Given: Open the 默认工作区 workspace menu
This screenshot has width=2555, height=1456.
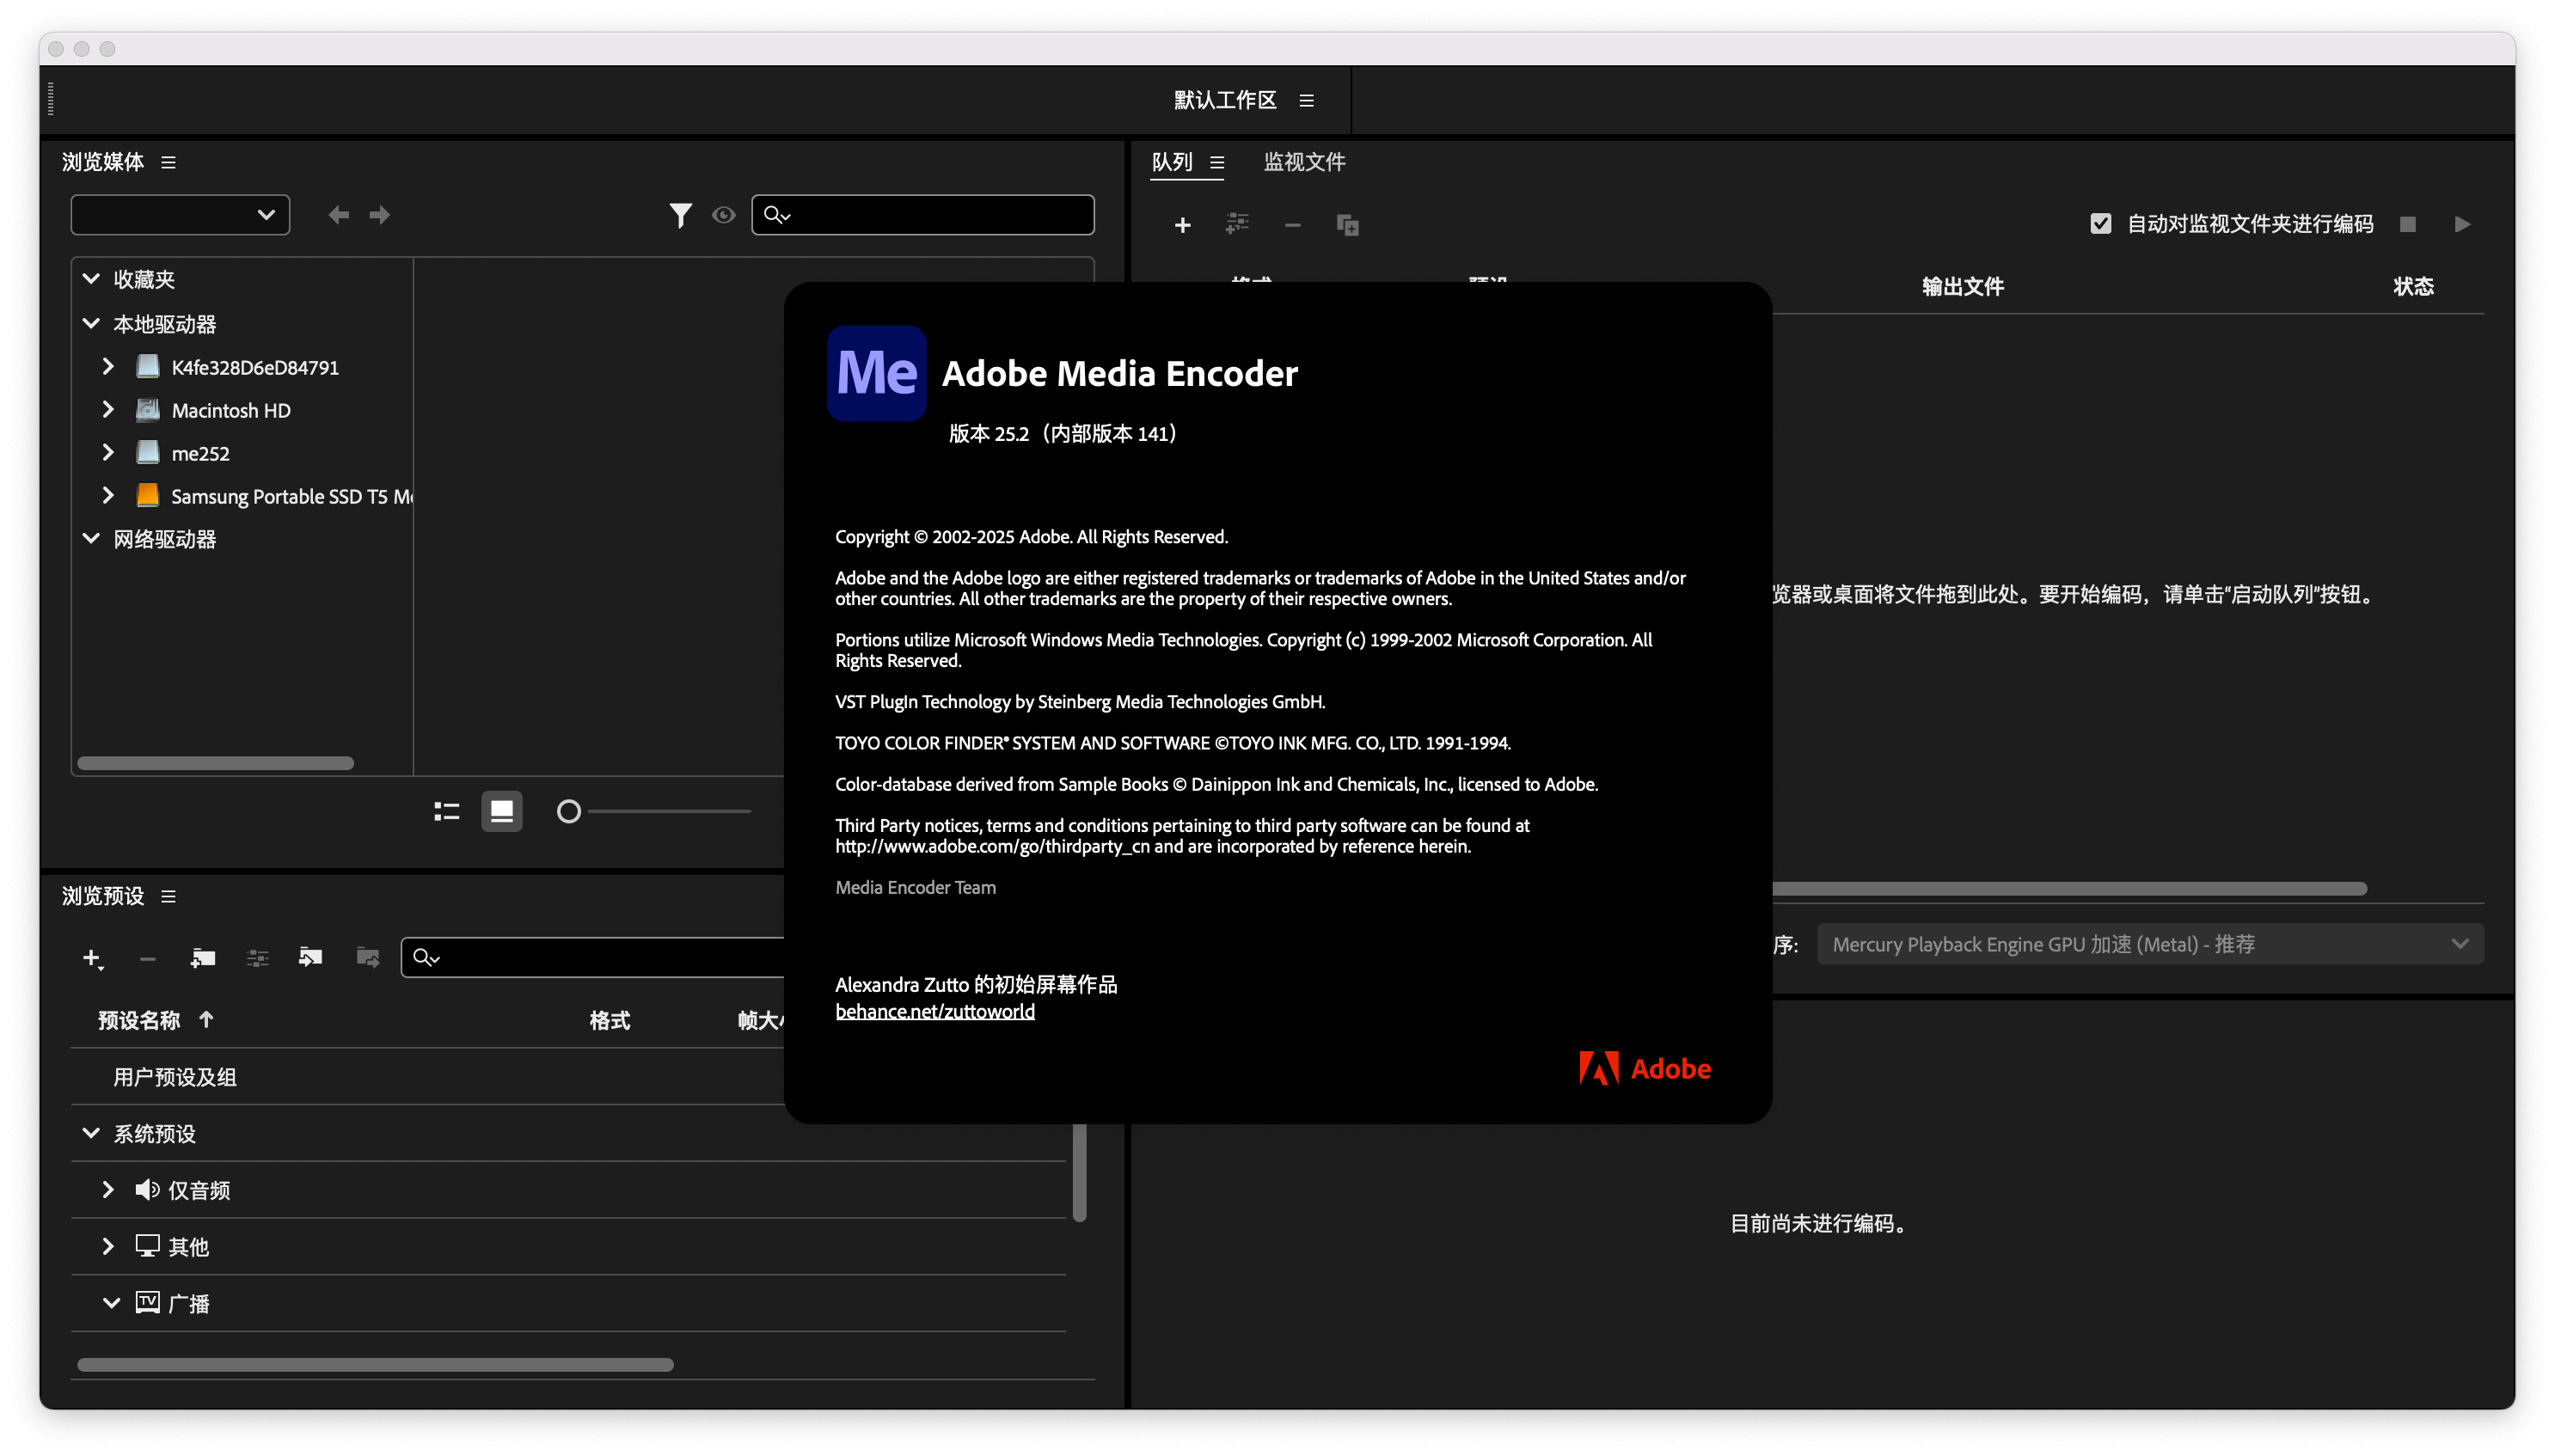Looking at the screenshot, I should 1306,100.
